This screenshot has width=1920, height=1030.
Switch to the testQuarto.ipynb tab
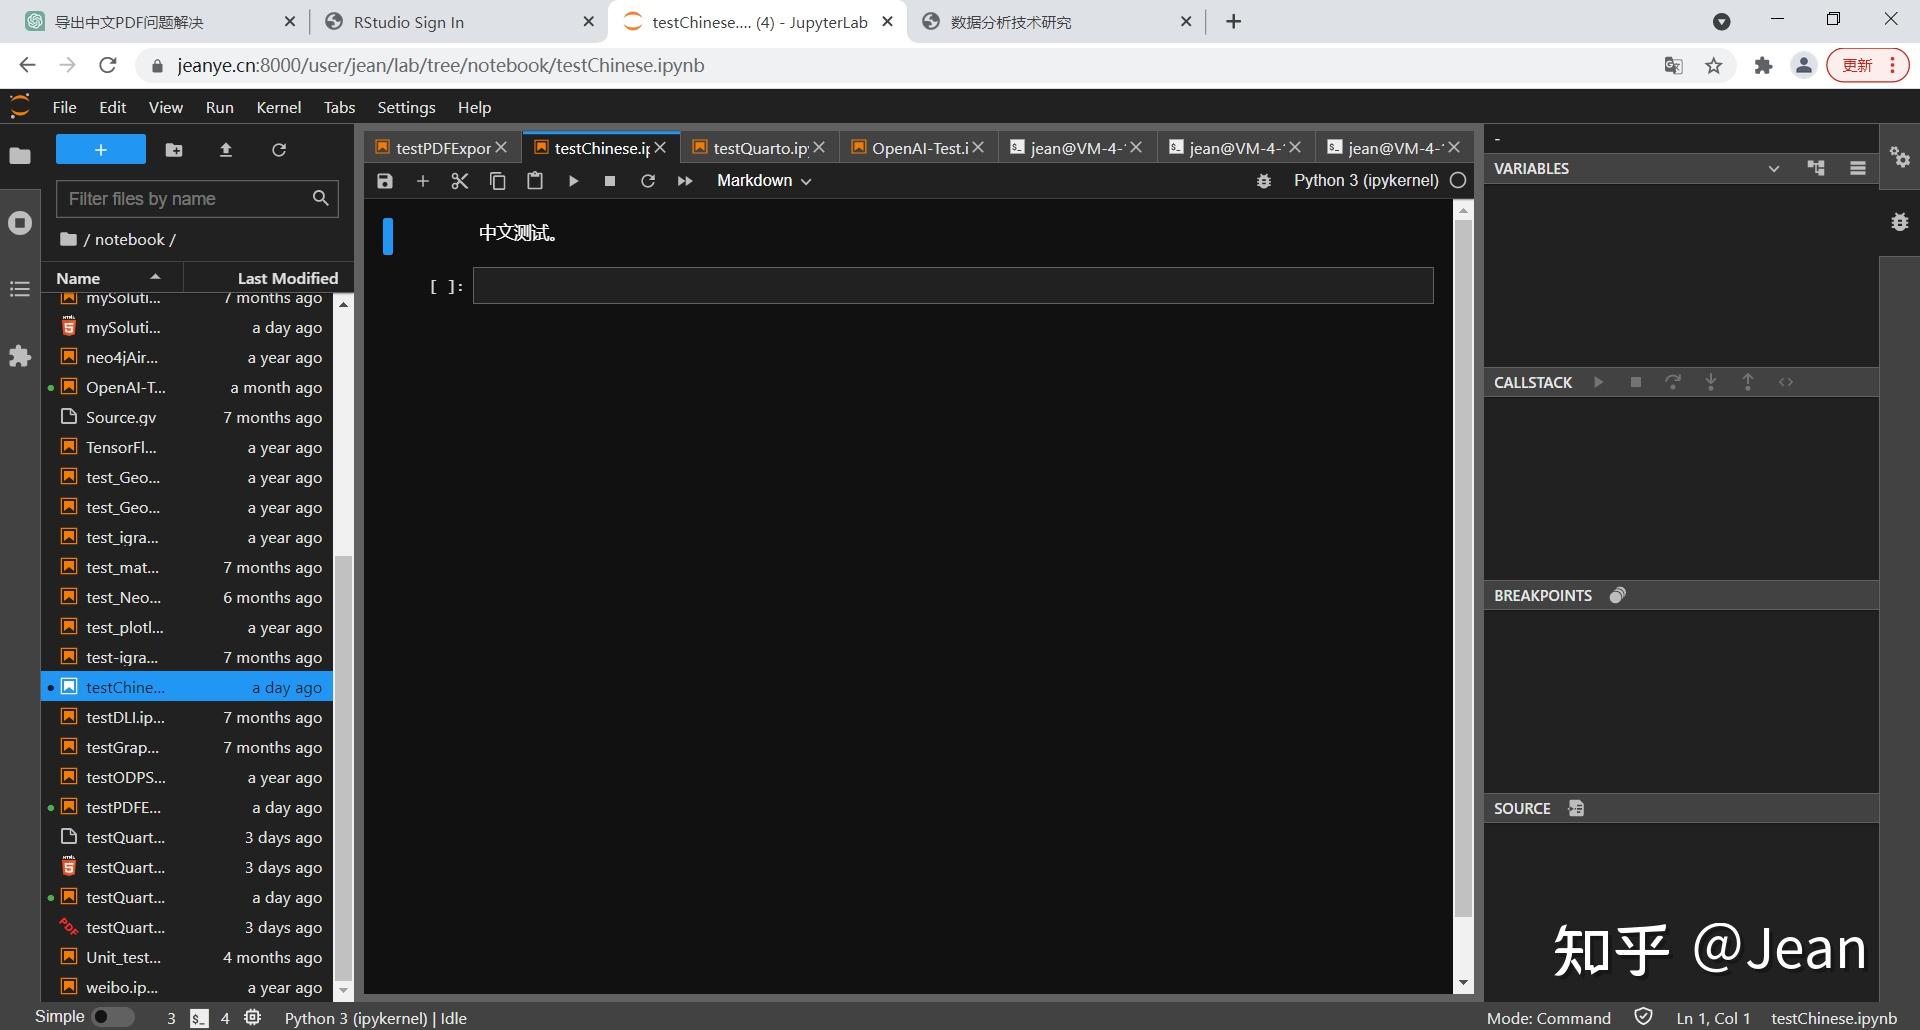[x=758, y=147]
